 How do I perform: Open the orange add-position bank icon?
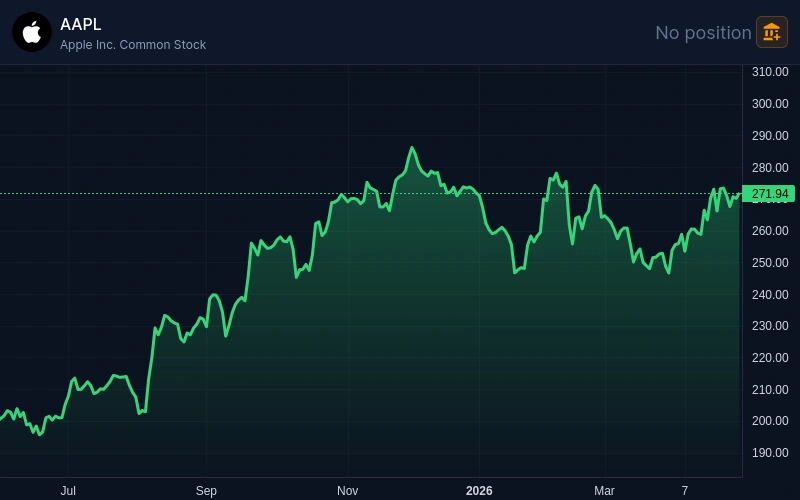[771, 32]
